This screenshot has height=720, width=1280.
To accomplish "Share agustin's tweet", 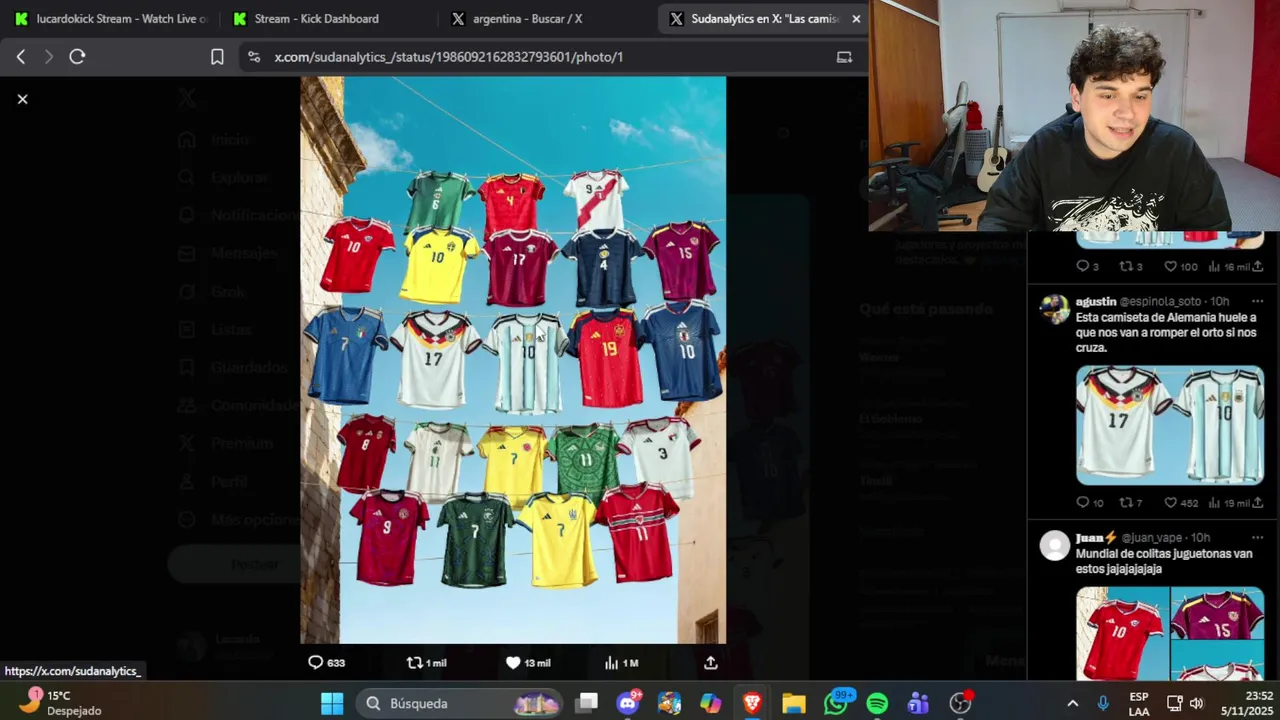I will coord(1258,503).
